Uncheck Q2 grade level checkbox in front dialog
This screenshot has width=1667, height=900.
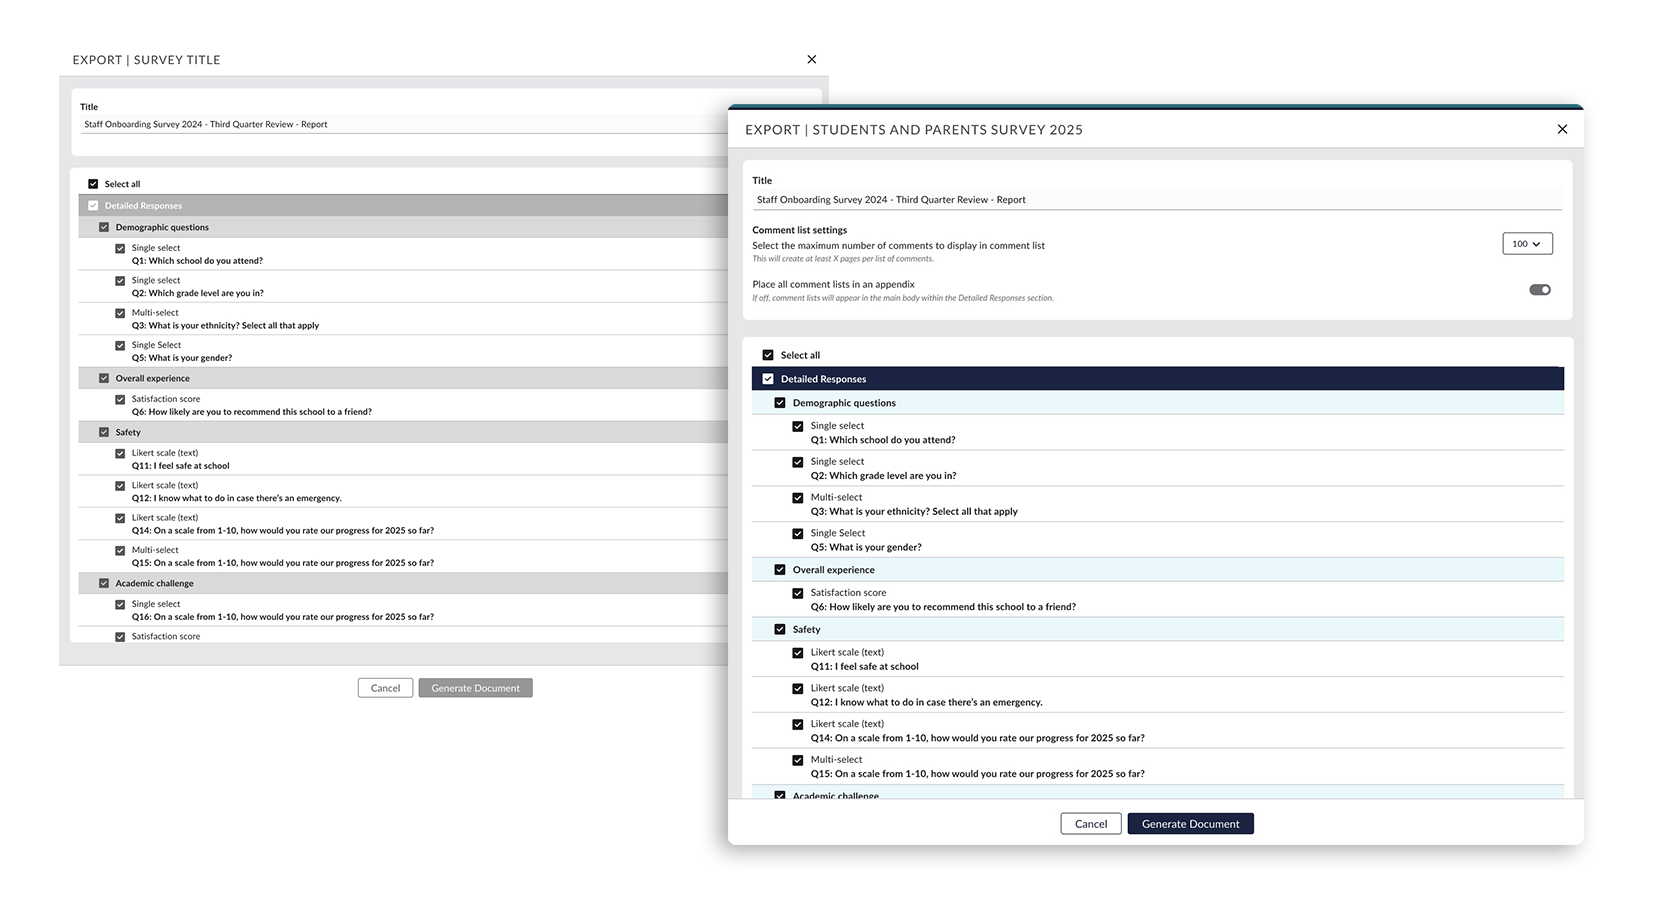[798, 463]
